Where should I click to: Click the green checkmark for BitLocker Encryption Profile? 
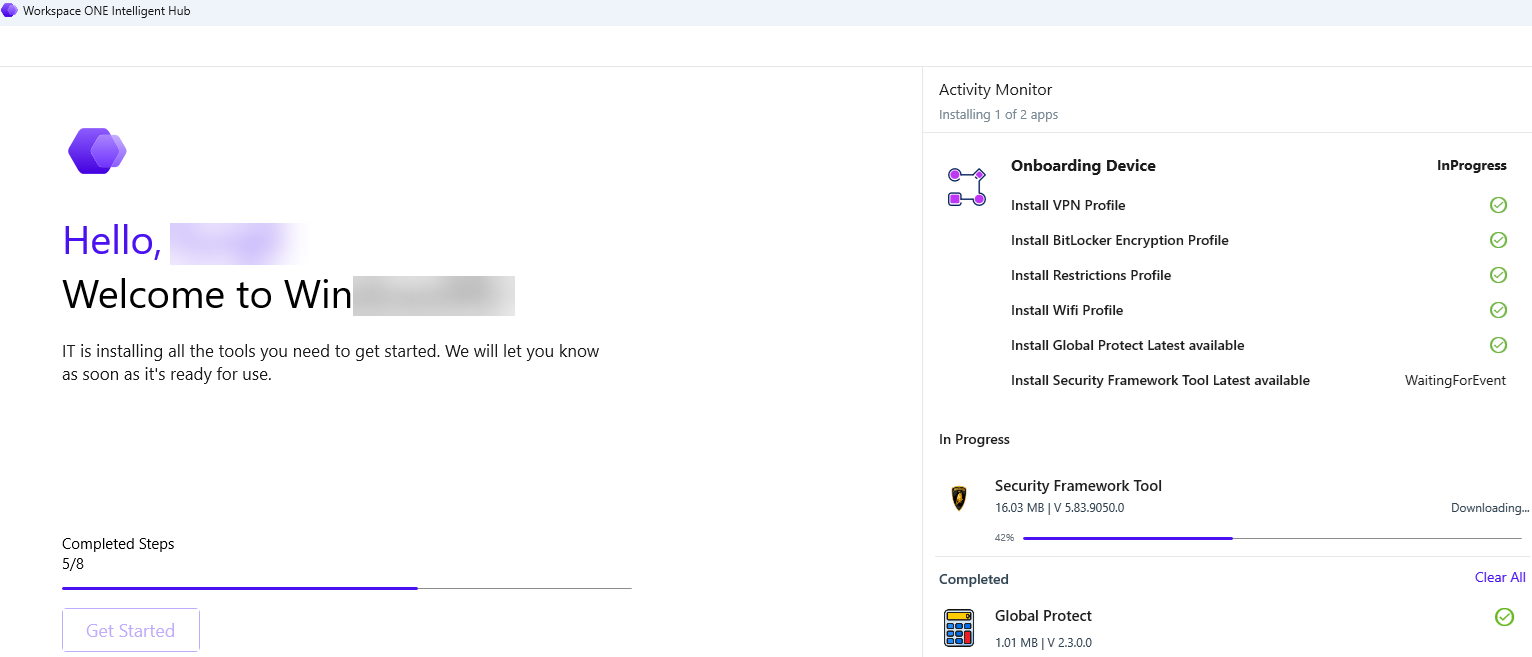(x=1498, y=240)
